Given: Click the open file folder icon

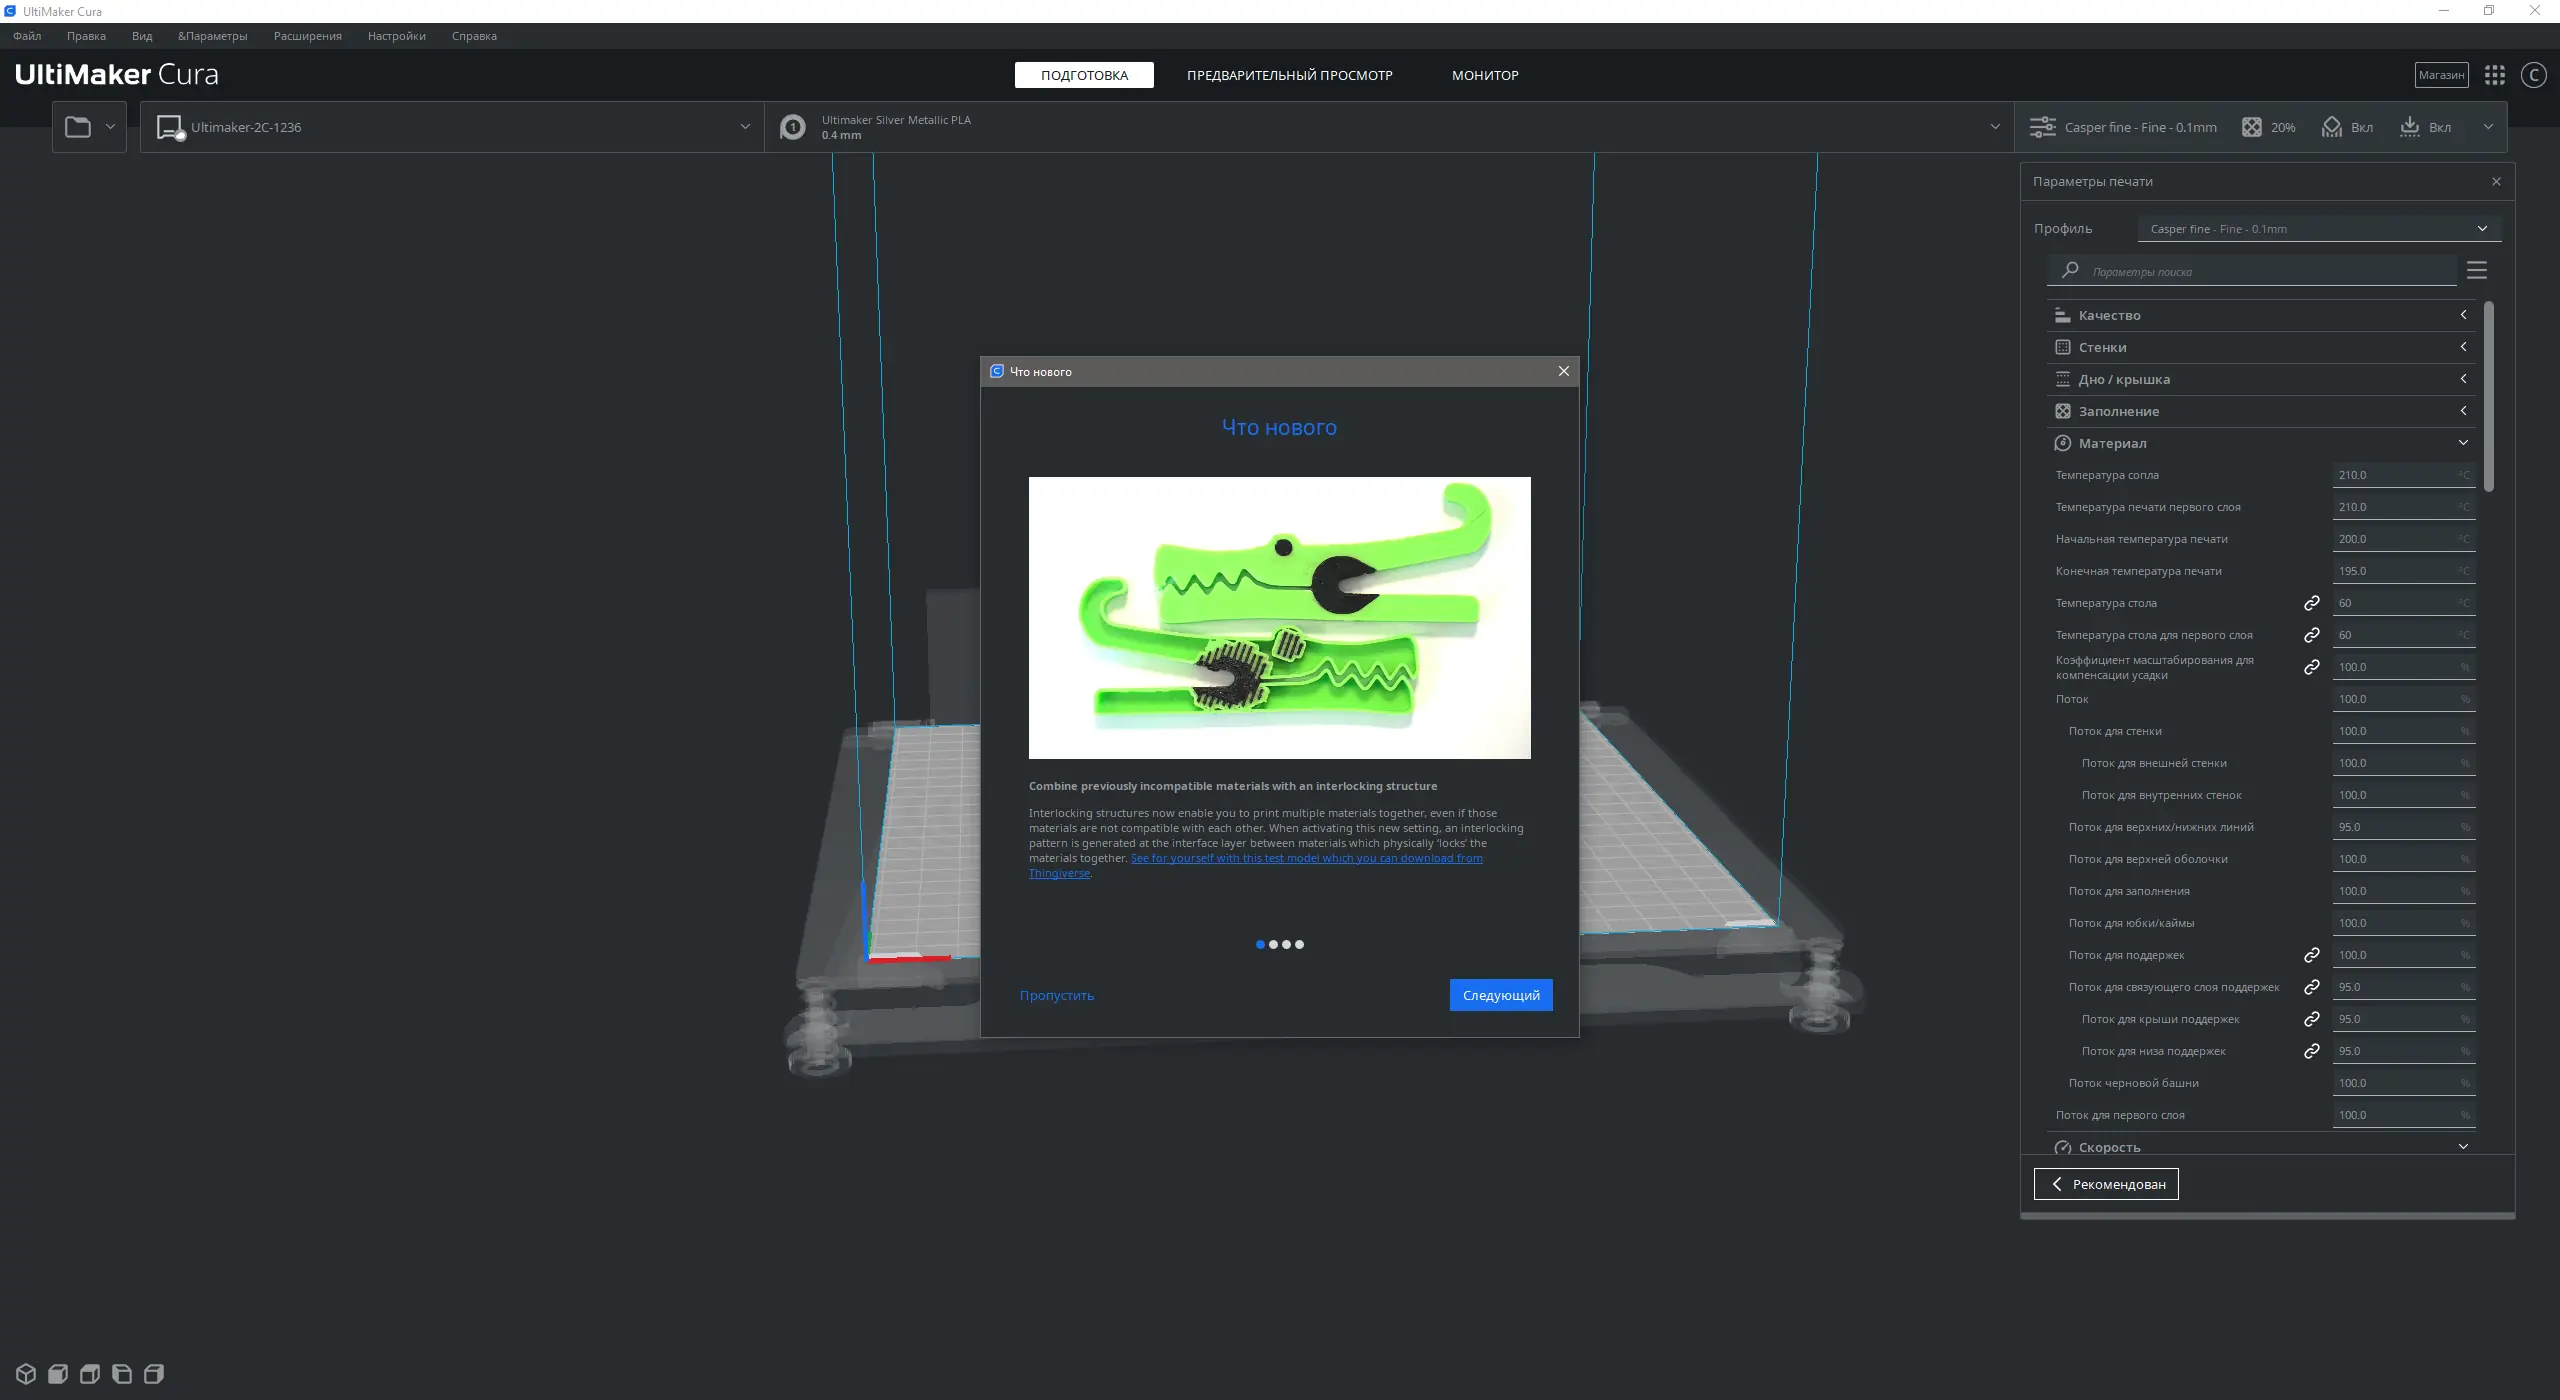Looking at the screenshot, I should 78,127.
